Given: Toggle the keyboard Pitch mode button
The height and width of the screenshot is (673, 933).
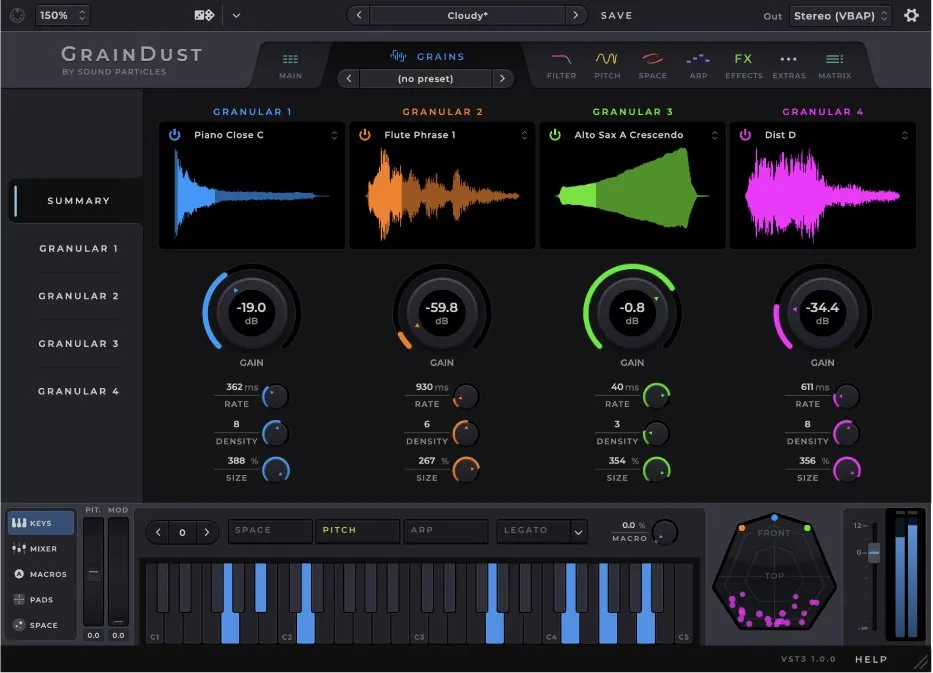Looking at the screenshot, I should [358, 531].
